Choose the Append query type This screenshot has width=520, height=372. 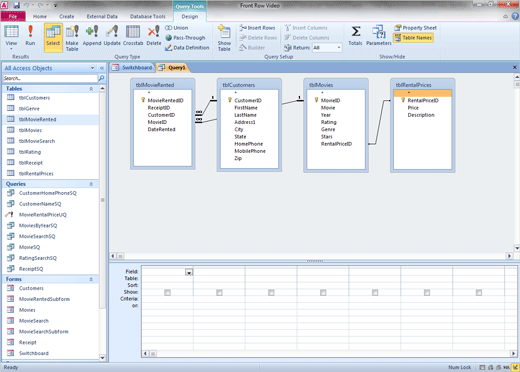click(x=92, y=36)
